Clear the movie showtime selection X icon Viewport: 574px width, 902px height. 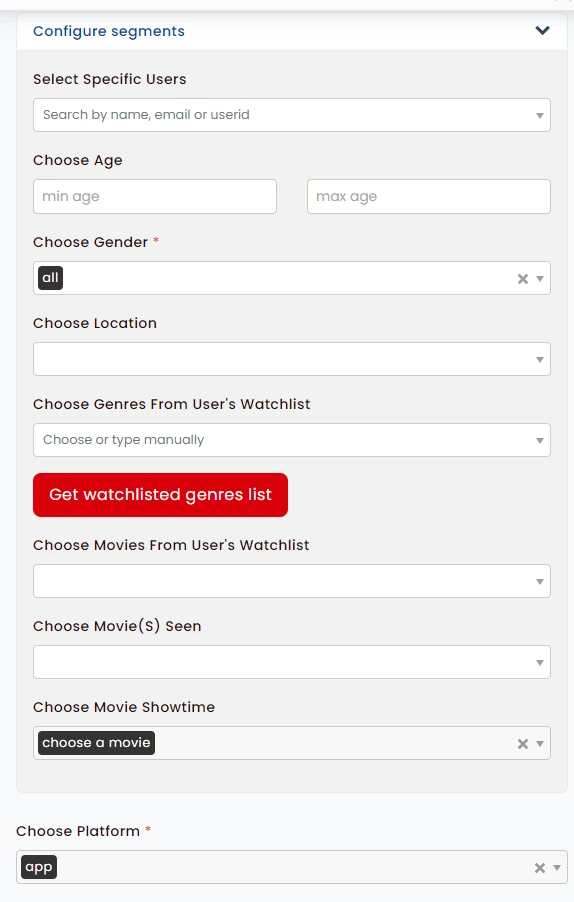coord(523,744)
